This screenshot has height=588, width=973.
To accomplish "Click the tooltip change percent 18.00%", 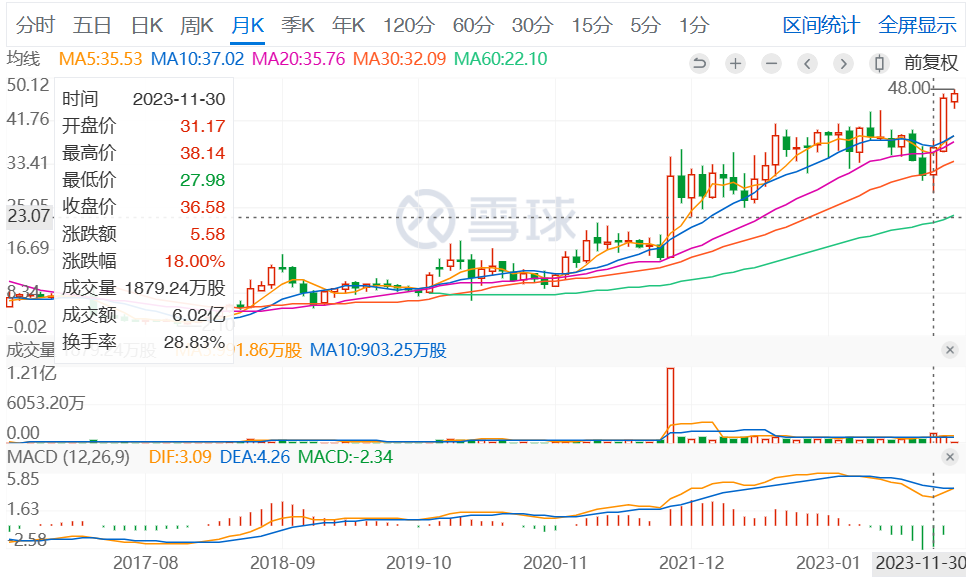I will [x=195, y=261].
